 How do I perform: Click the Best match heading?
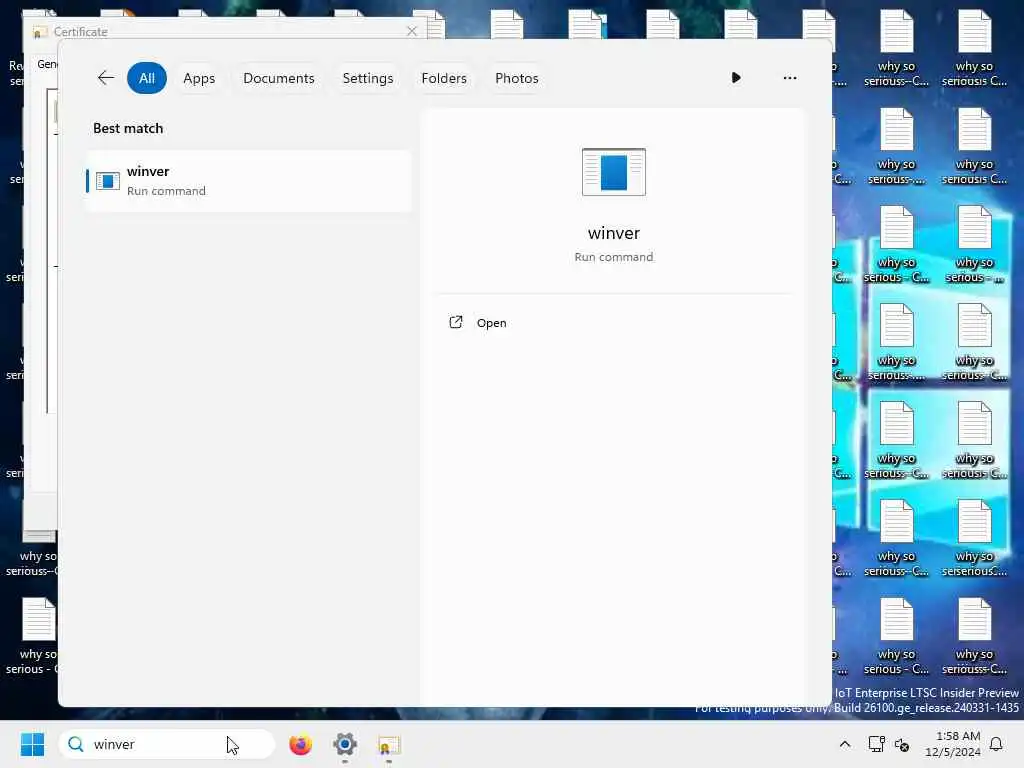click(x=128, y=129)
